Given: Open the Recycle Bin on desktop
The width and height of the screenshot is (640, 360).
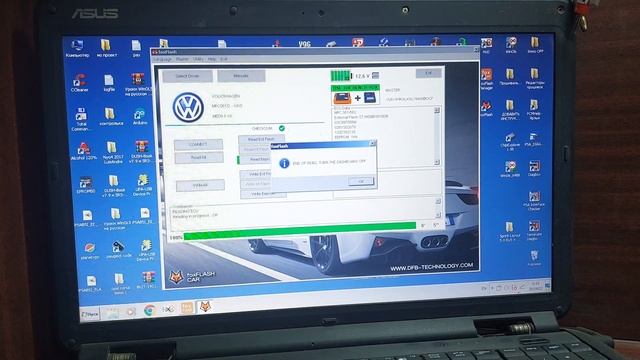Looking at the screenshot, I should (x=534, y=258).
